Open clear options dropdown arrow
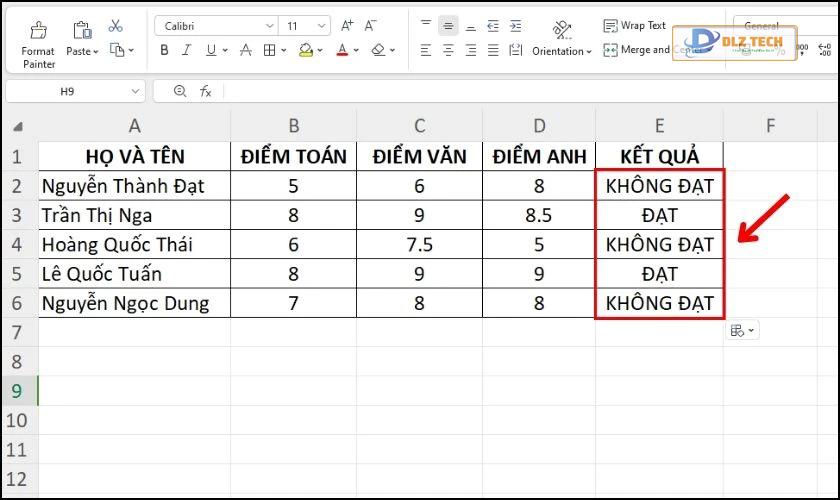The height and width of the screenshot is (500, 840). 392,50
